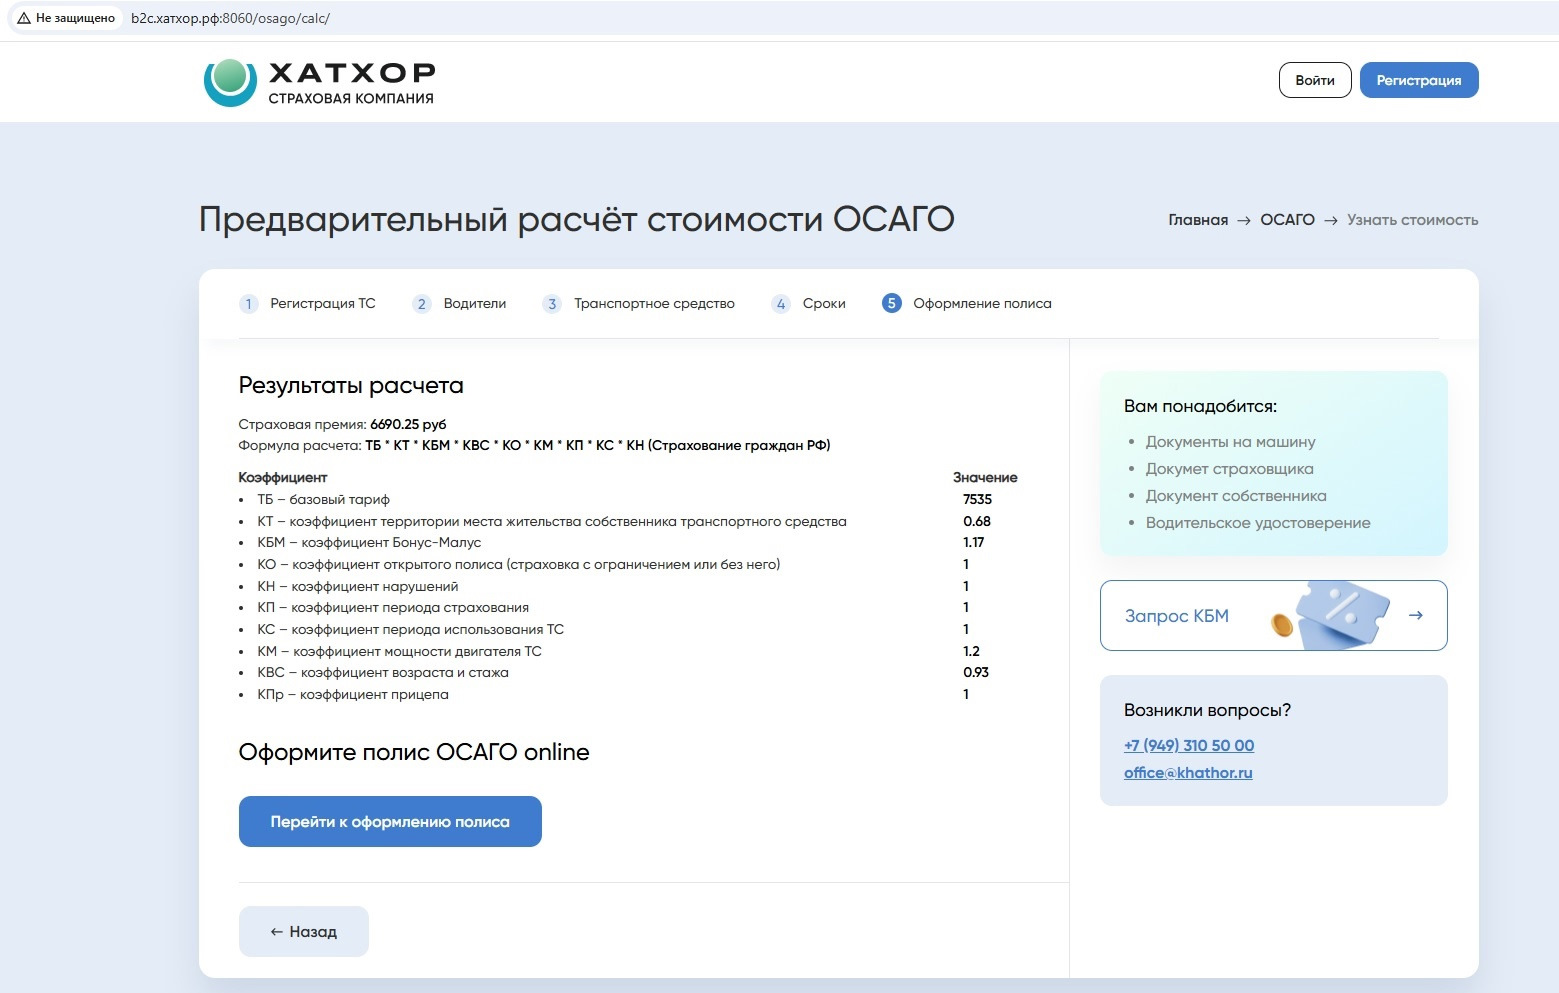Click the office@khathor.ru email link
Viewport: 1559px width, 993px height.
[1188, 773]
